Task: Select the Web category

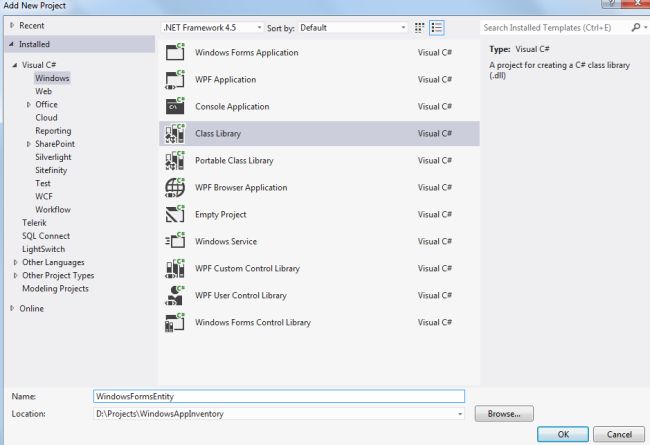Action: coord(44,91)
